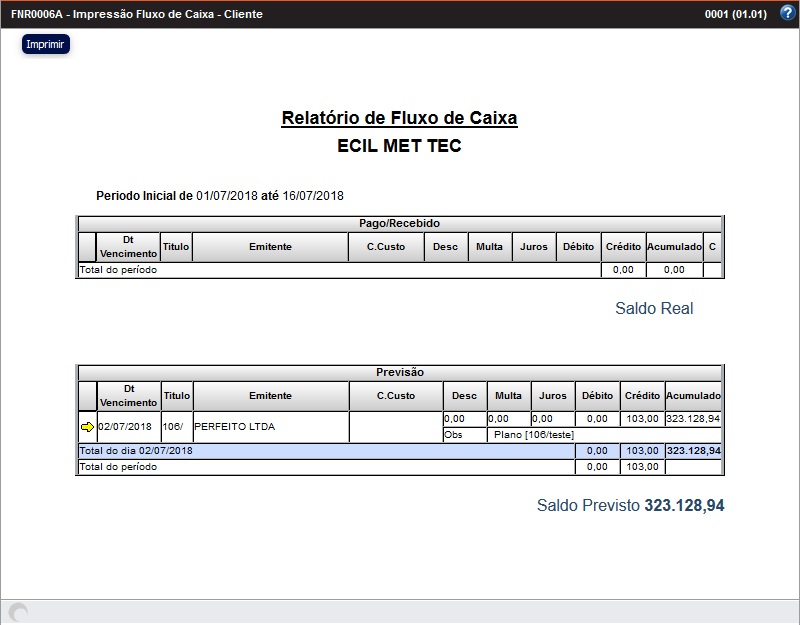Click the Acumulado column header under Previsão
This screenshot has height=625, width=800.
point(693,395)
